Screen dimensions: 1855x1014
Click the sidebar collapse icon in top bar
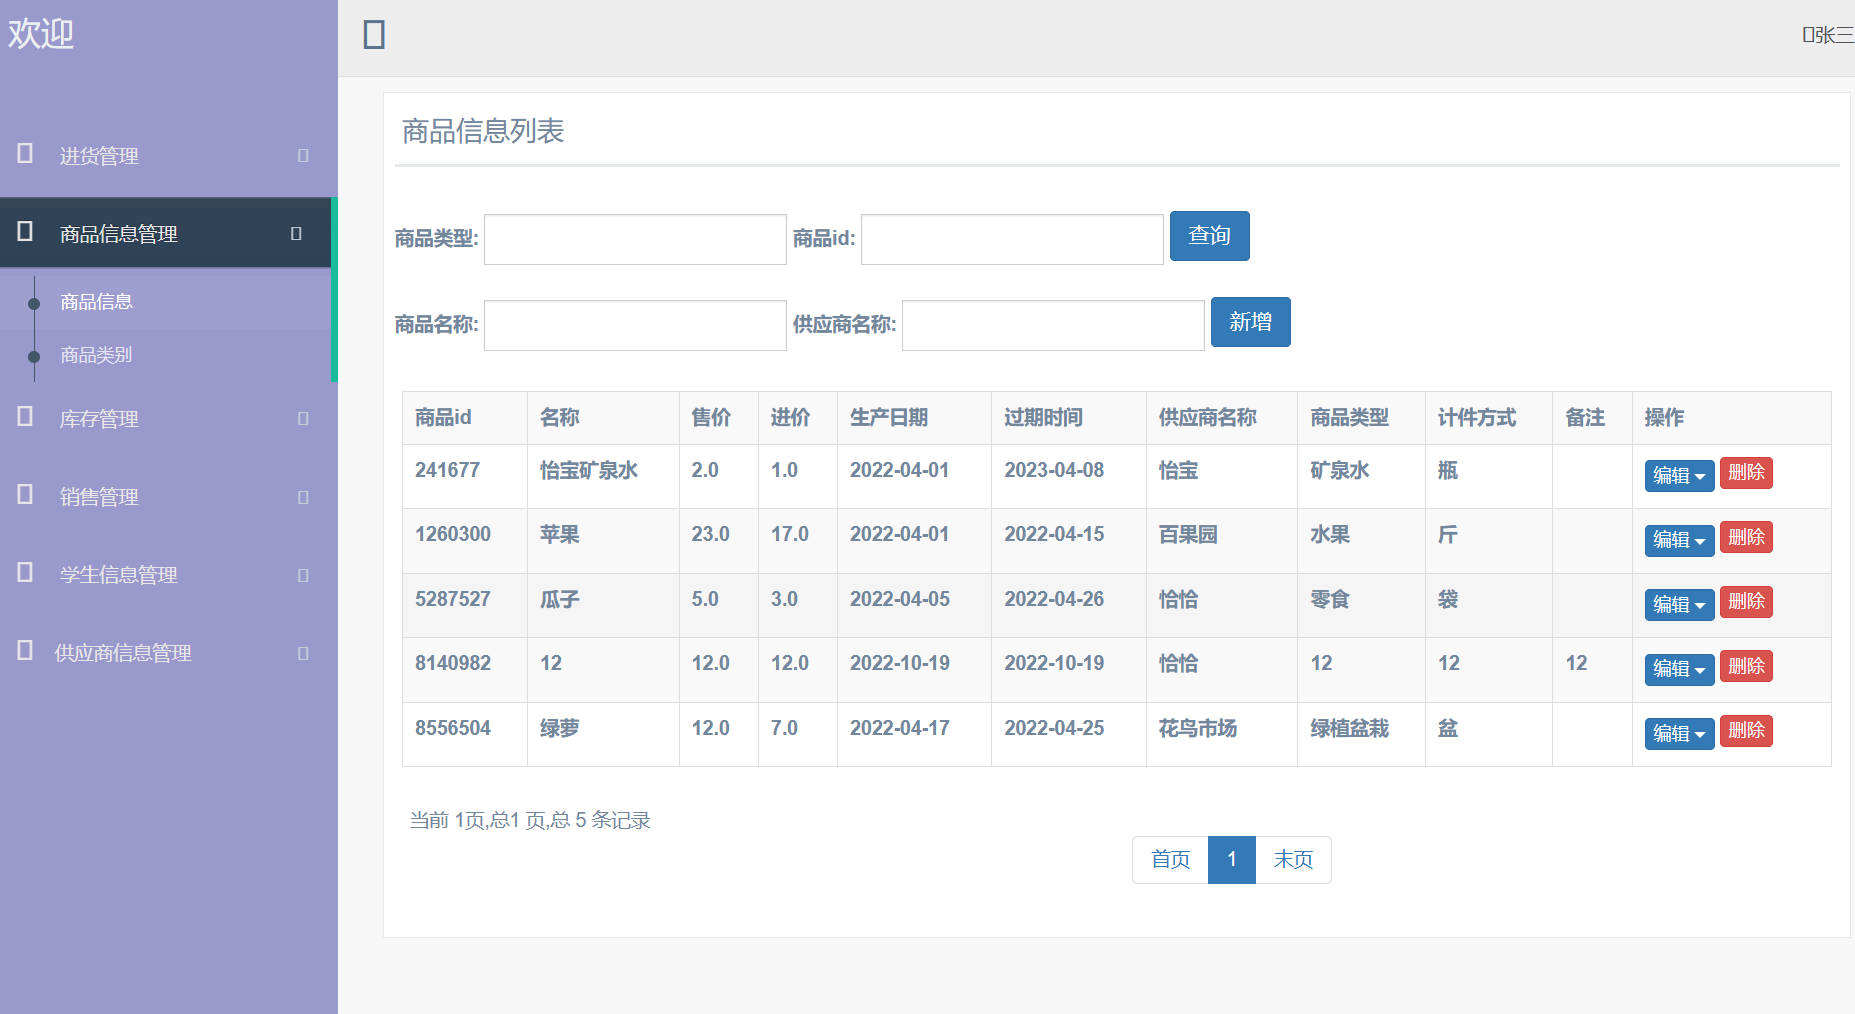click(373, 33)
